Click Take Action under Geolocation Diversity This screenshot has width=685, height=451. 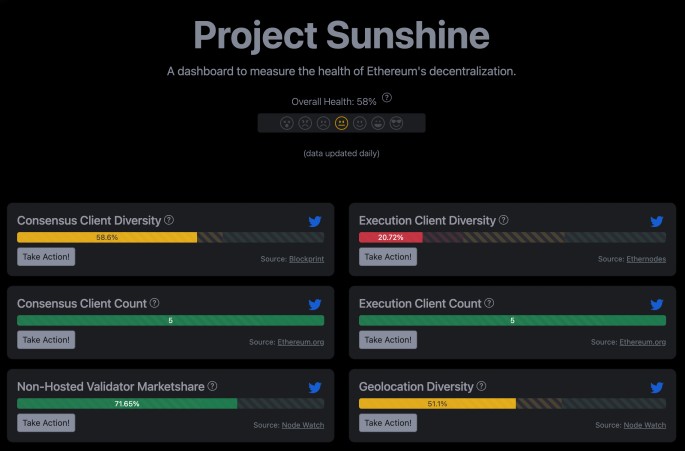click(x=388, y=423)
